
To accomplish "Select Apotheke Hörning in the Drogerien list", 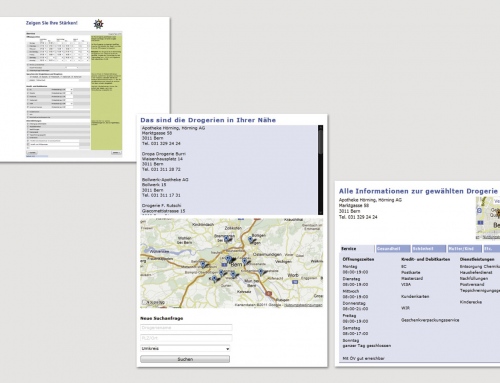I will coord(173,128).
